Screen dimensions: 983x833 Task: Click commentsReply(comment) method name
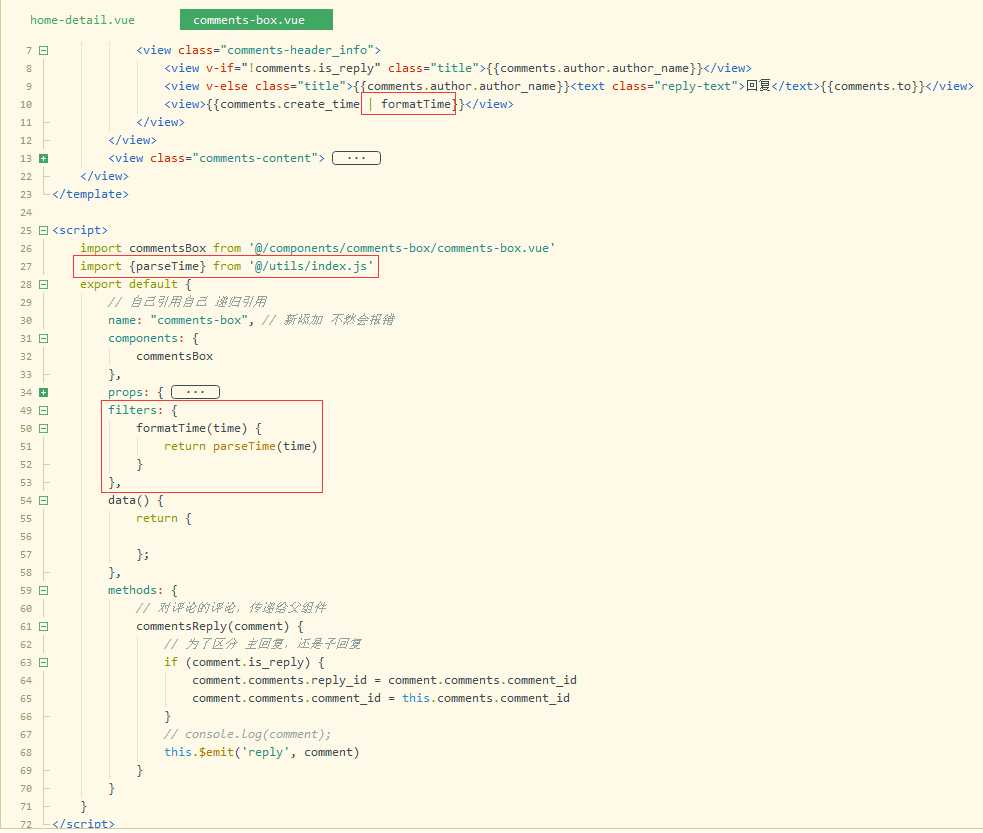[x=213, y=627]
